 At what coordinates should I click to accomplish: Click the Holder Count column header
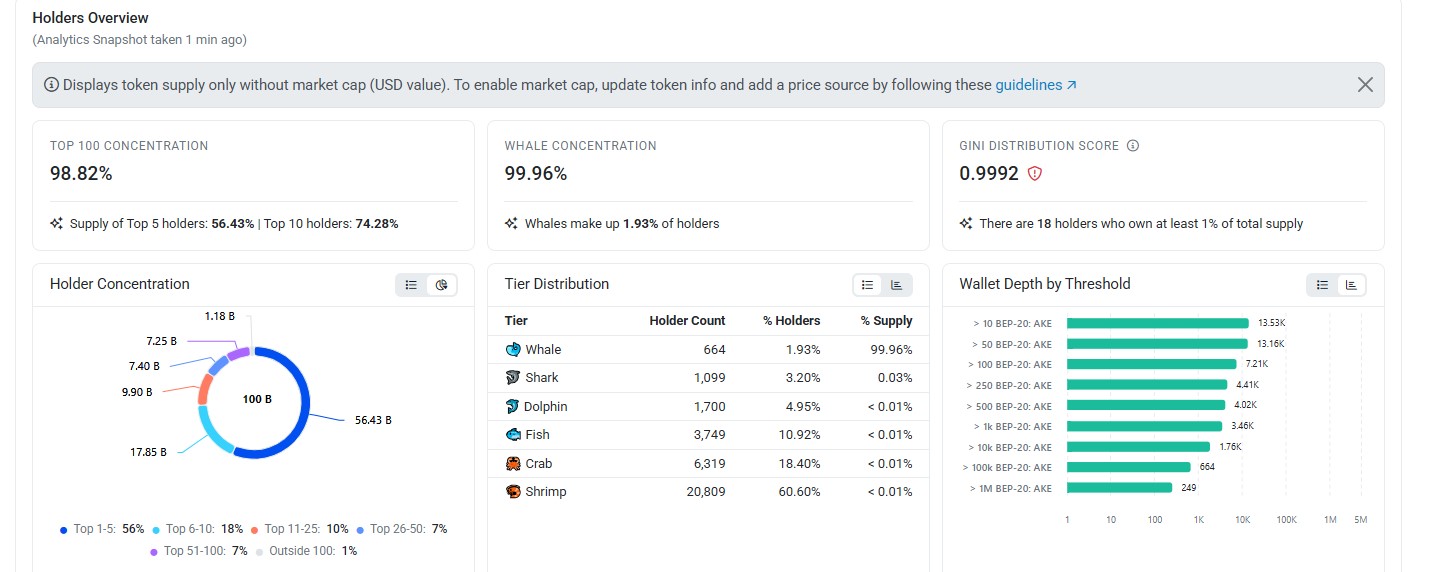(x=687, y=321)
